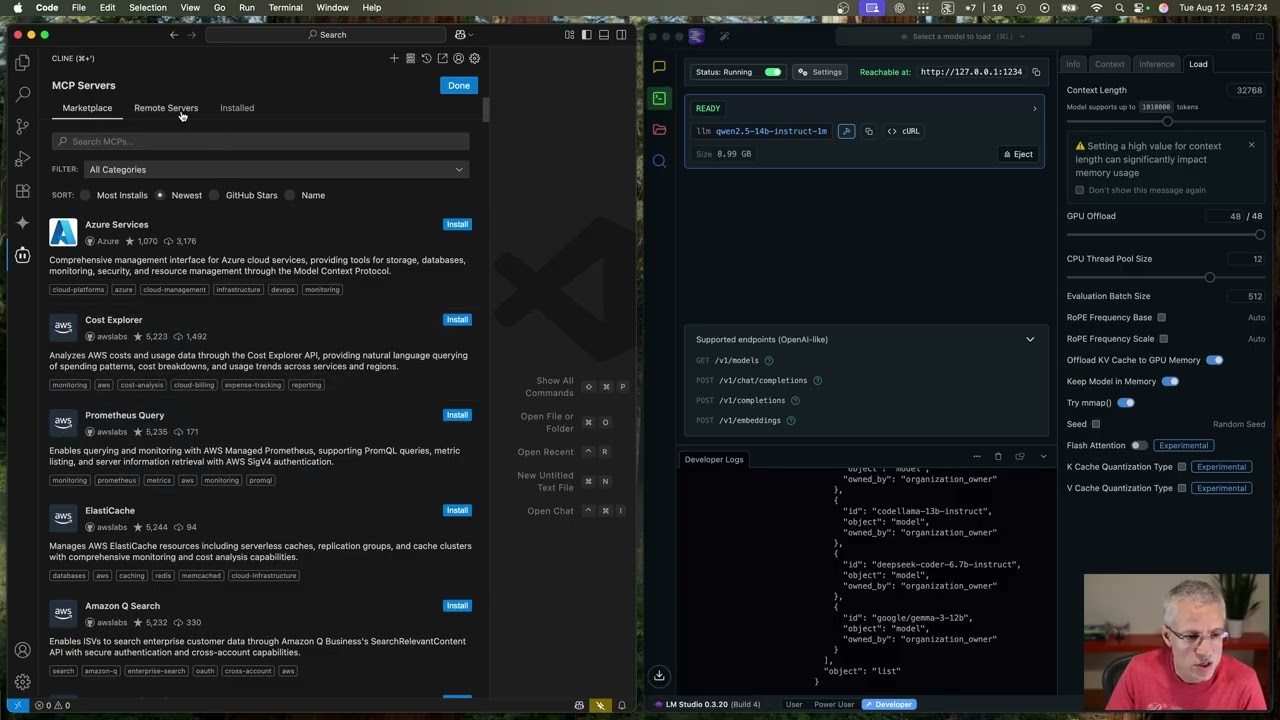Click the wrench icon next to qwen2.5 model
This screenshot has width=1280, height=720.
(x=846, y=131)
